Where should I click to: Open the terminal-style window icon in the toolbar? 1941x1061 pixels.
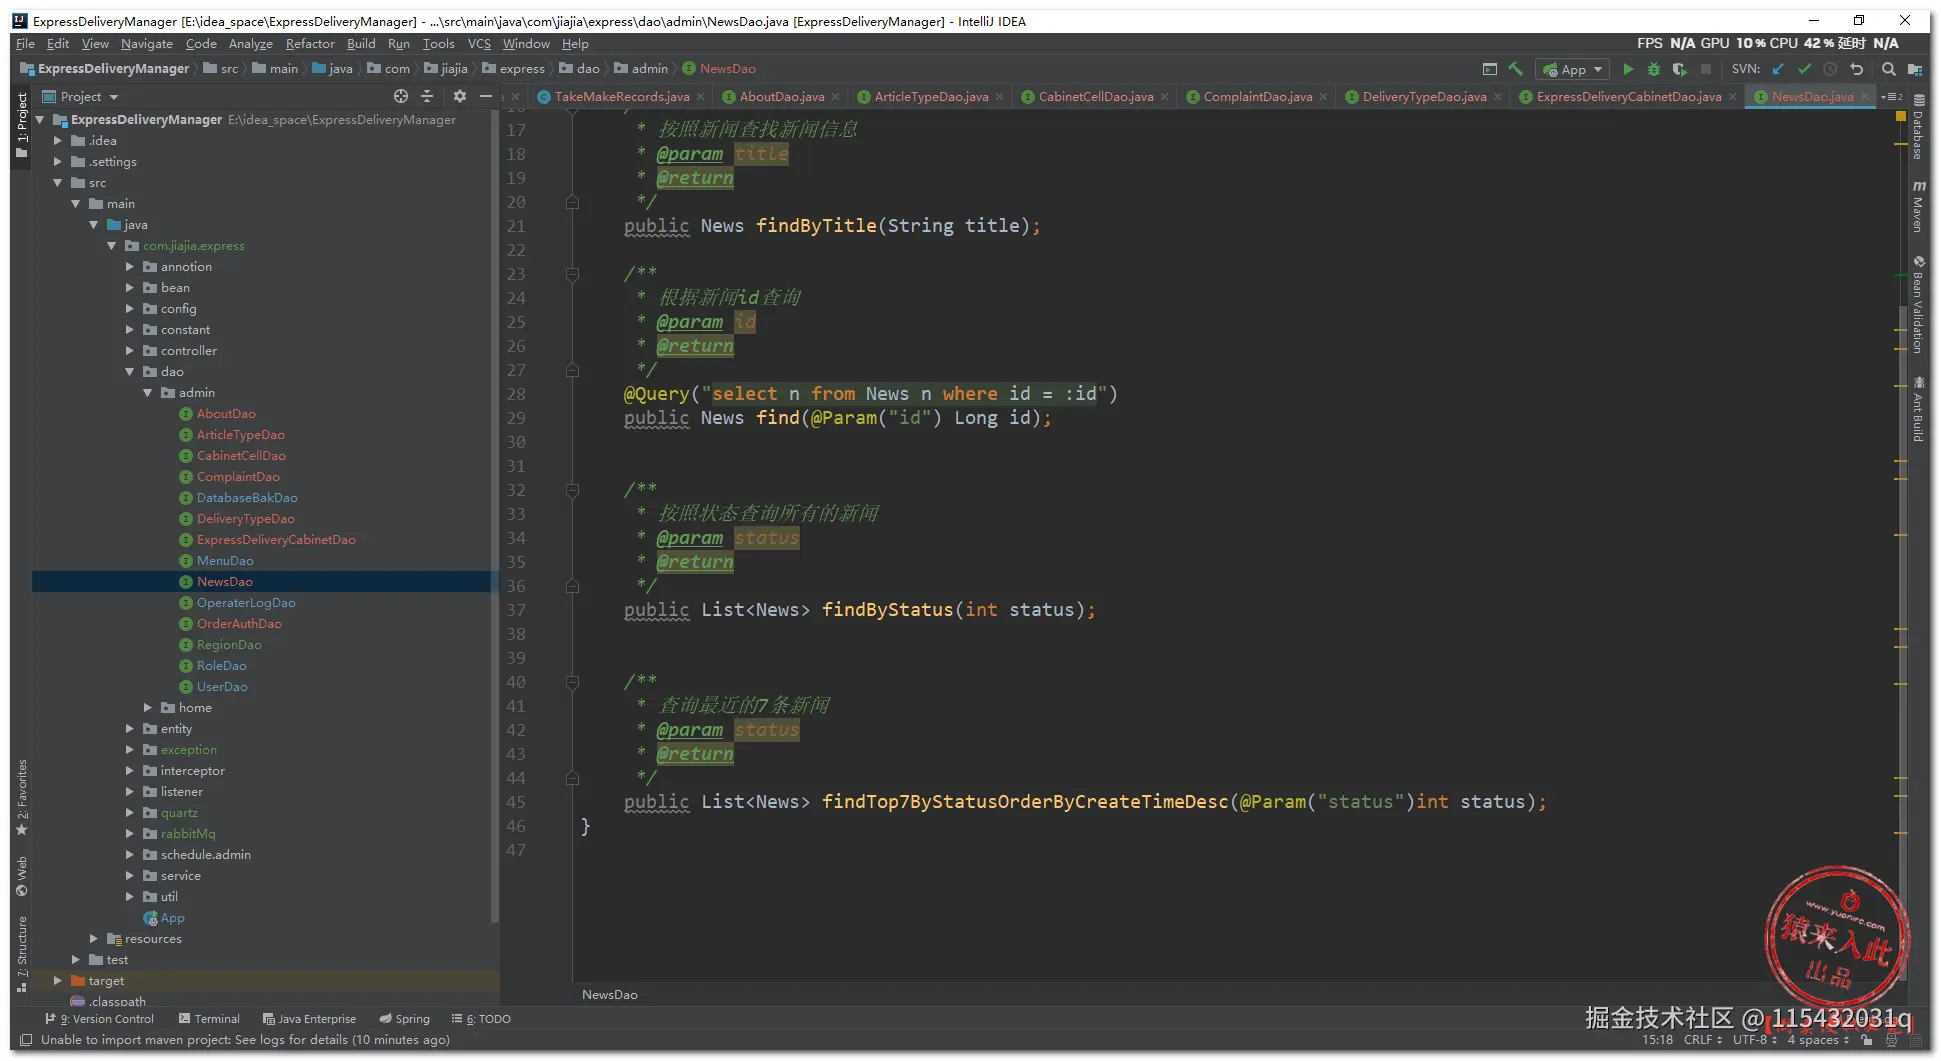tap(1490, 69)
